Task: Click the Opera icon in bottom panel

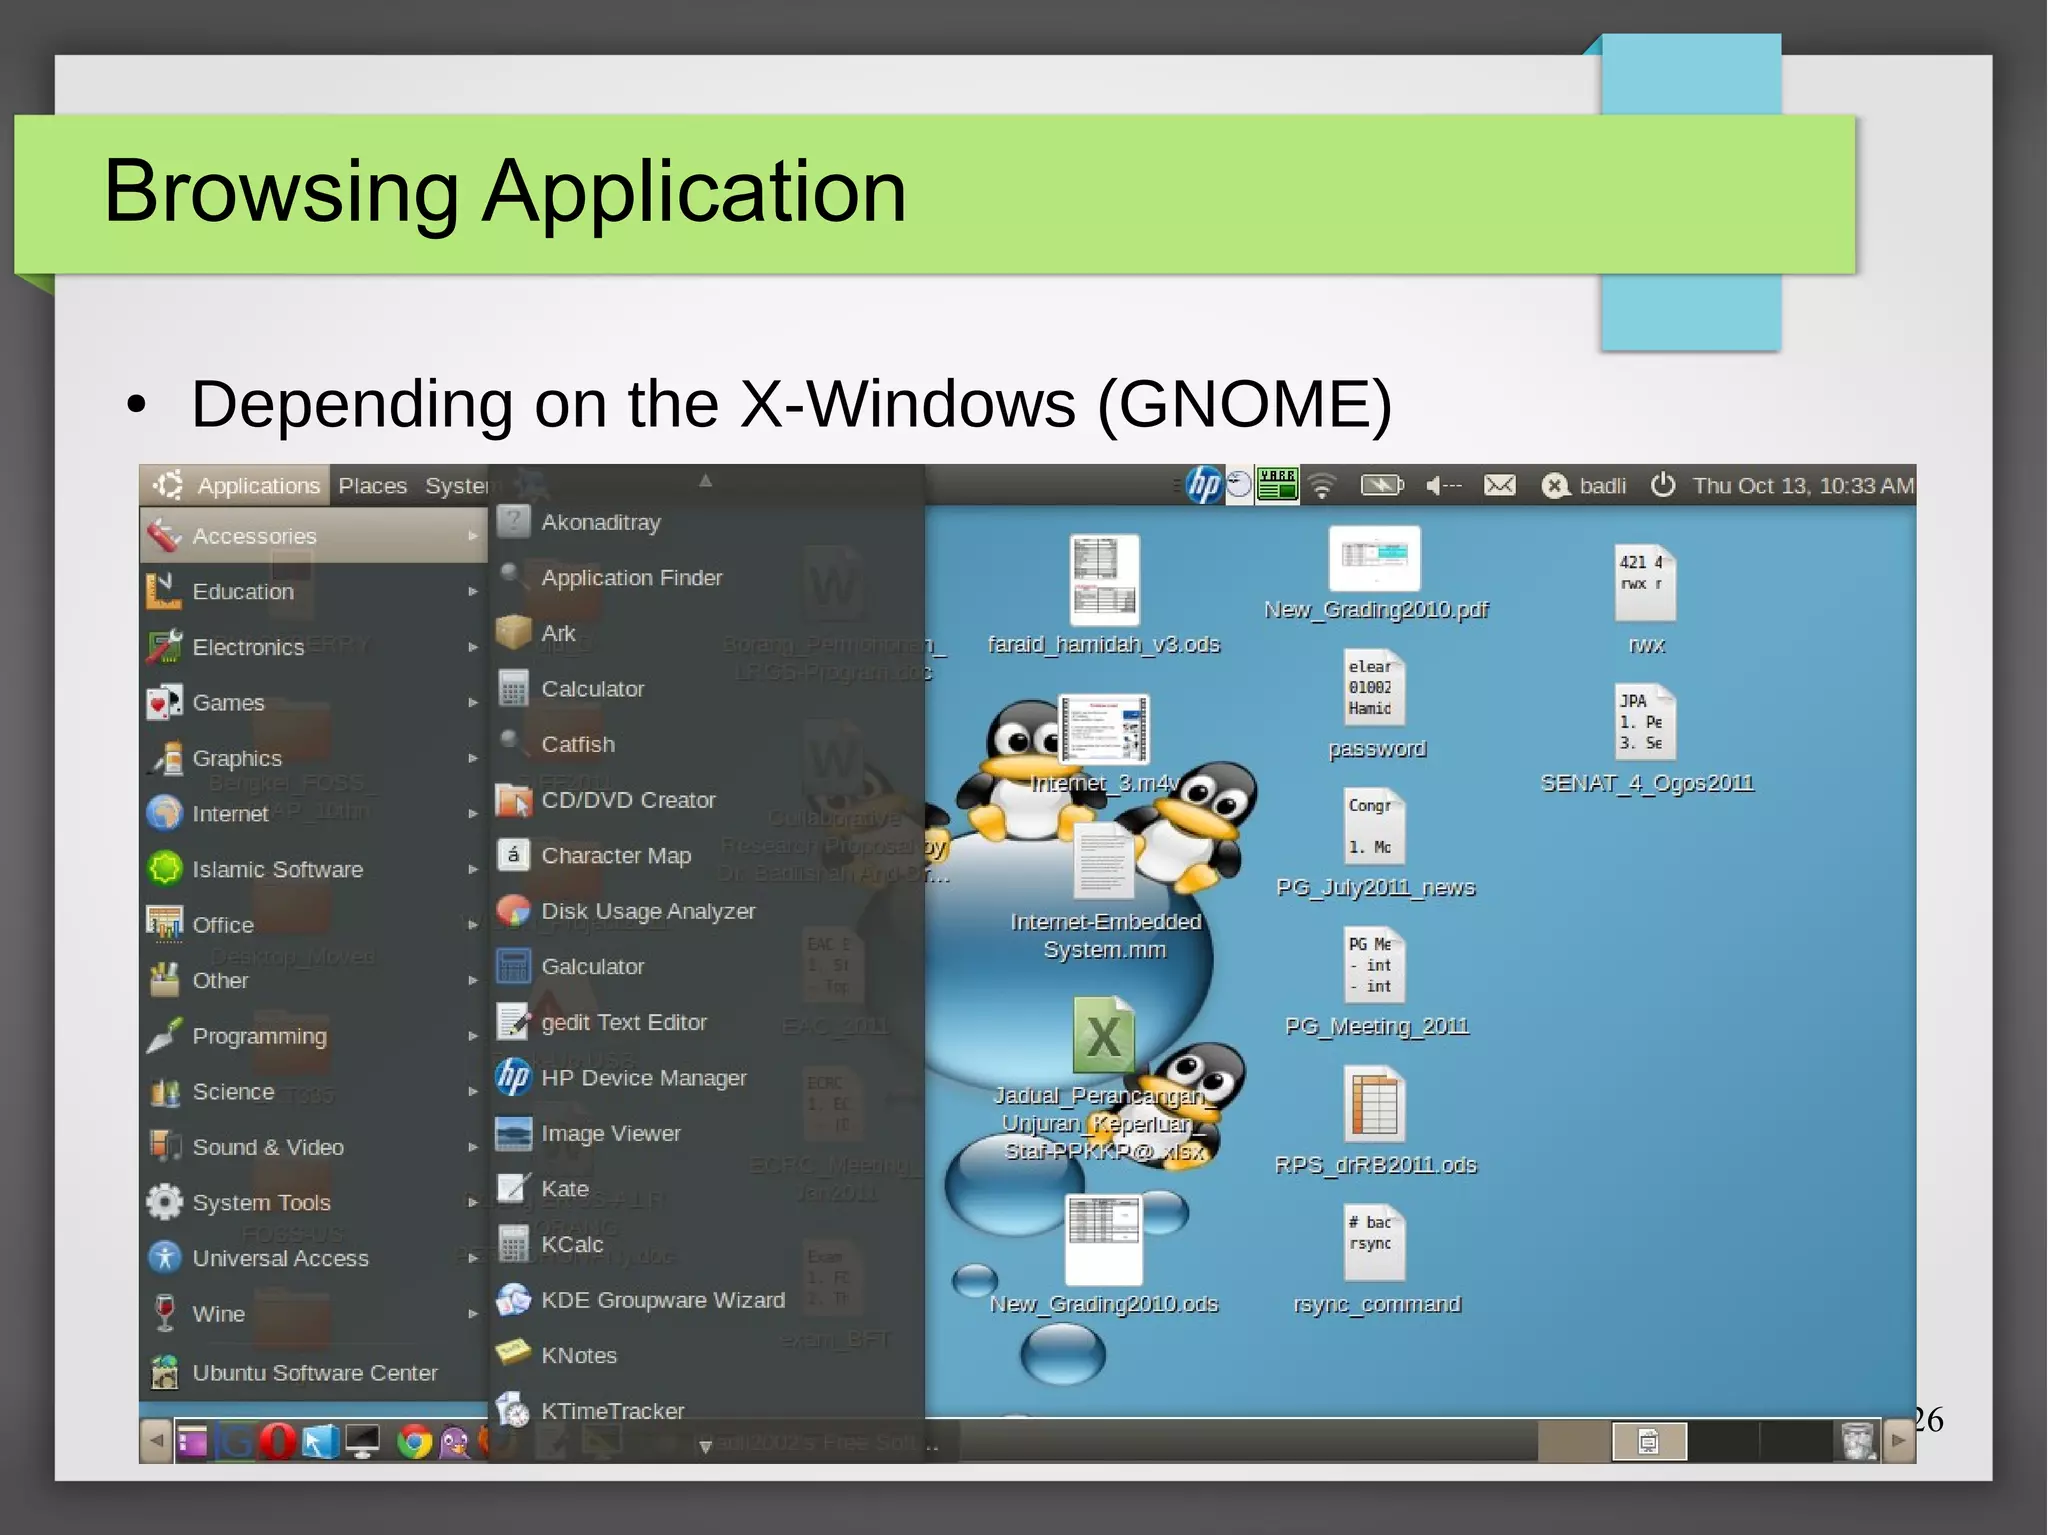Action: click(276, 1441)
